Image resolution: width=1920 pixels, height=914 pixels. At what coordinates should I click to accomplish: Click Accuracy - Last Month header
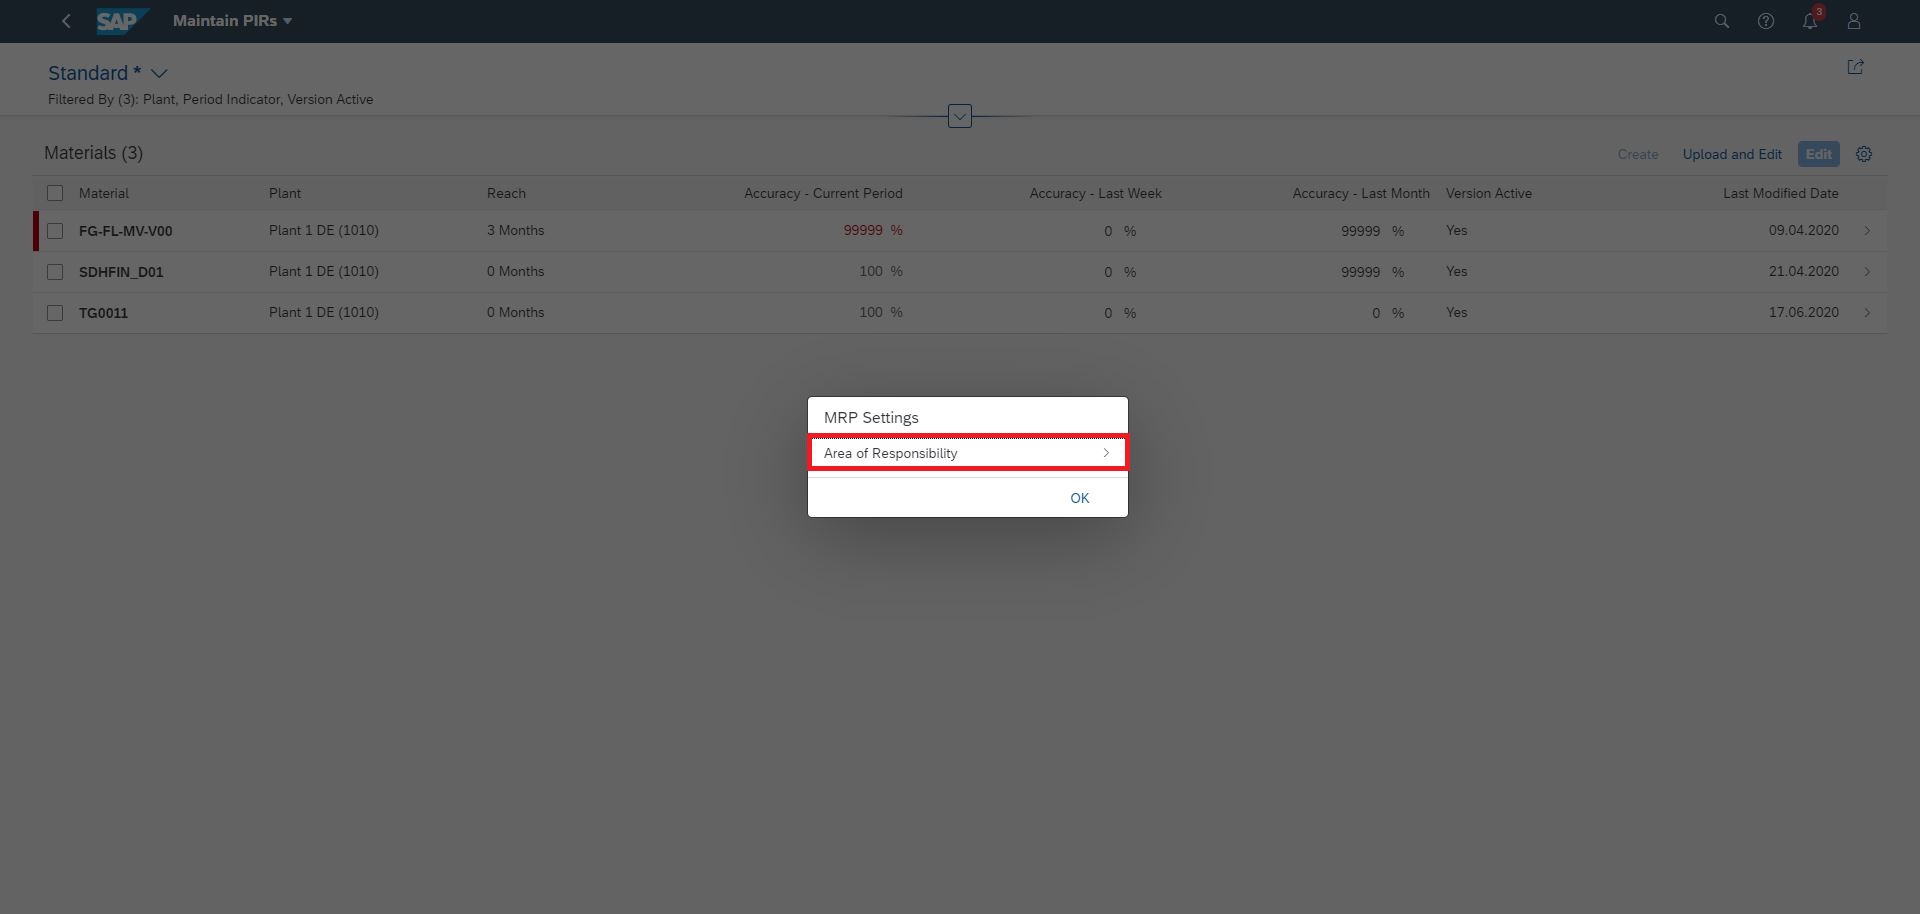(x=1361, y=193)
